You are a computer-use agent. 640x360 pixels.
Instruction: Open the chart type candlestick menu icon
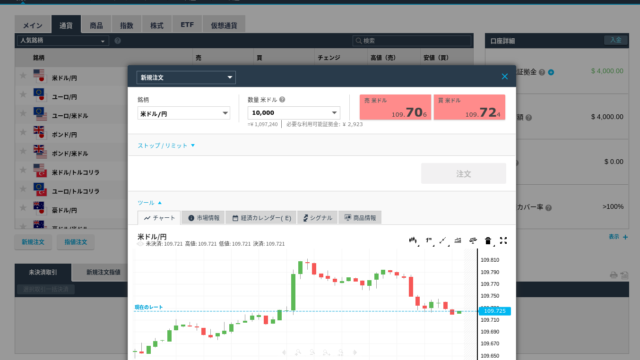point(413,241)
